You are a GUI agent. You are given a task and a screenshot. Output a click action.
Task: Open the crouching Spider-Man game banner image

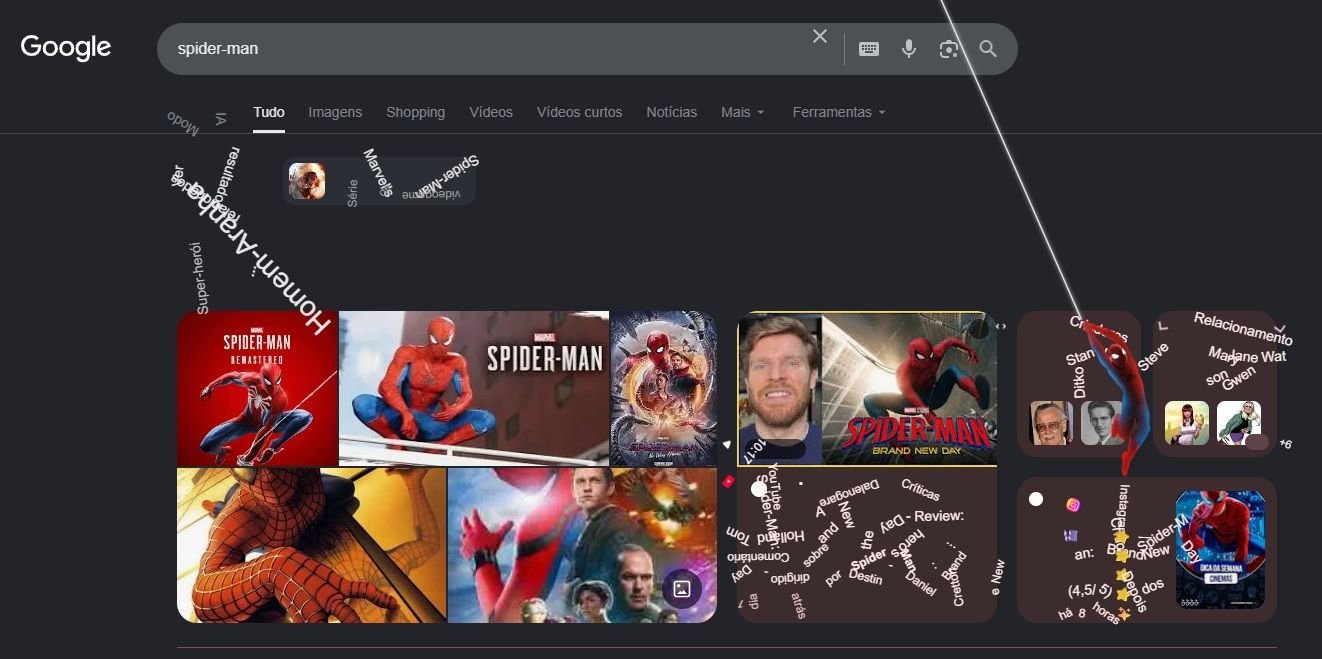[x=474, y=389]
